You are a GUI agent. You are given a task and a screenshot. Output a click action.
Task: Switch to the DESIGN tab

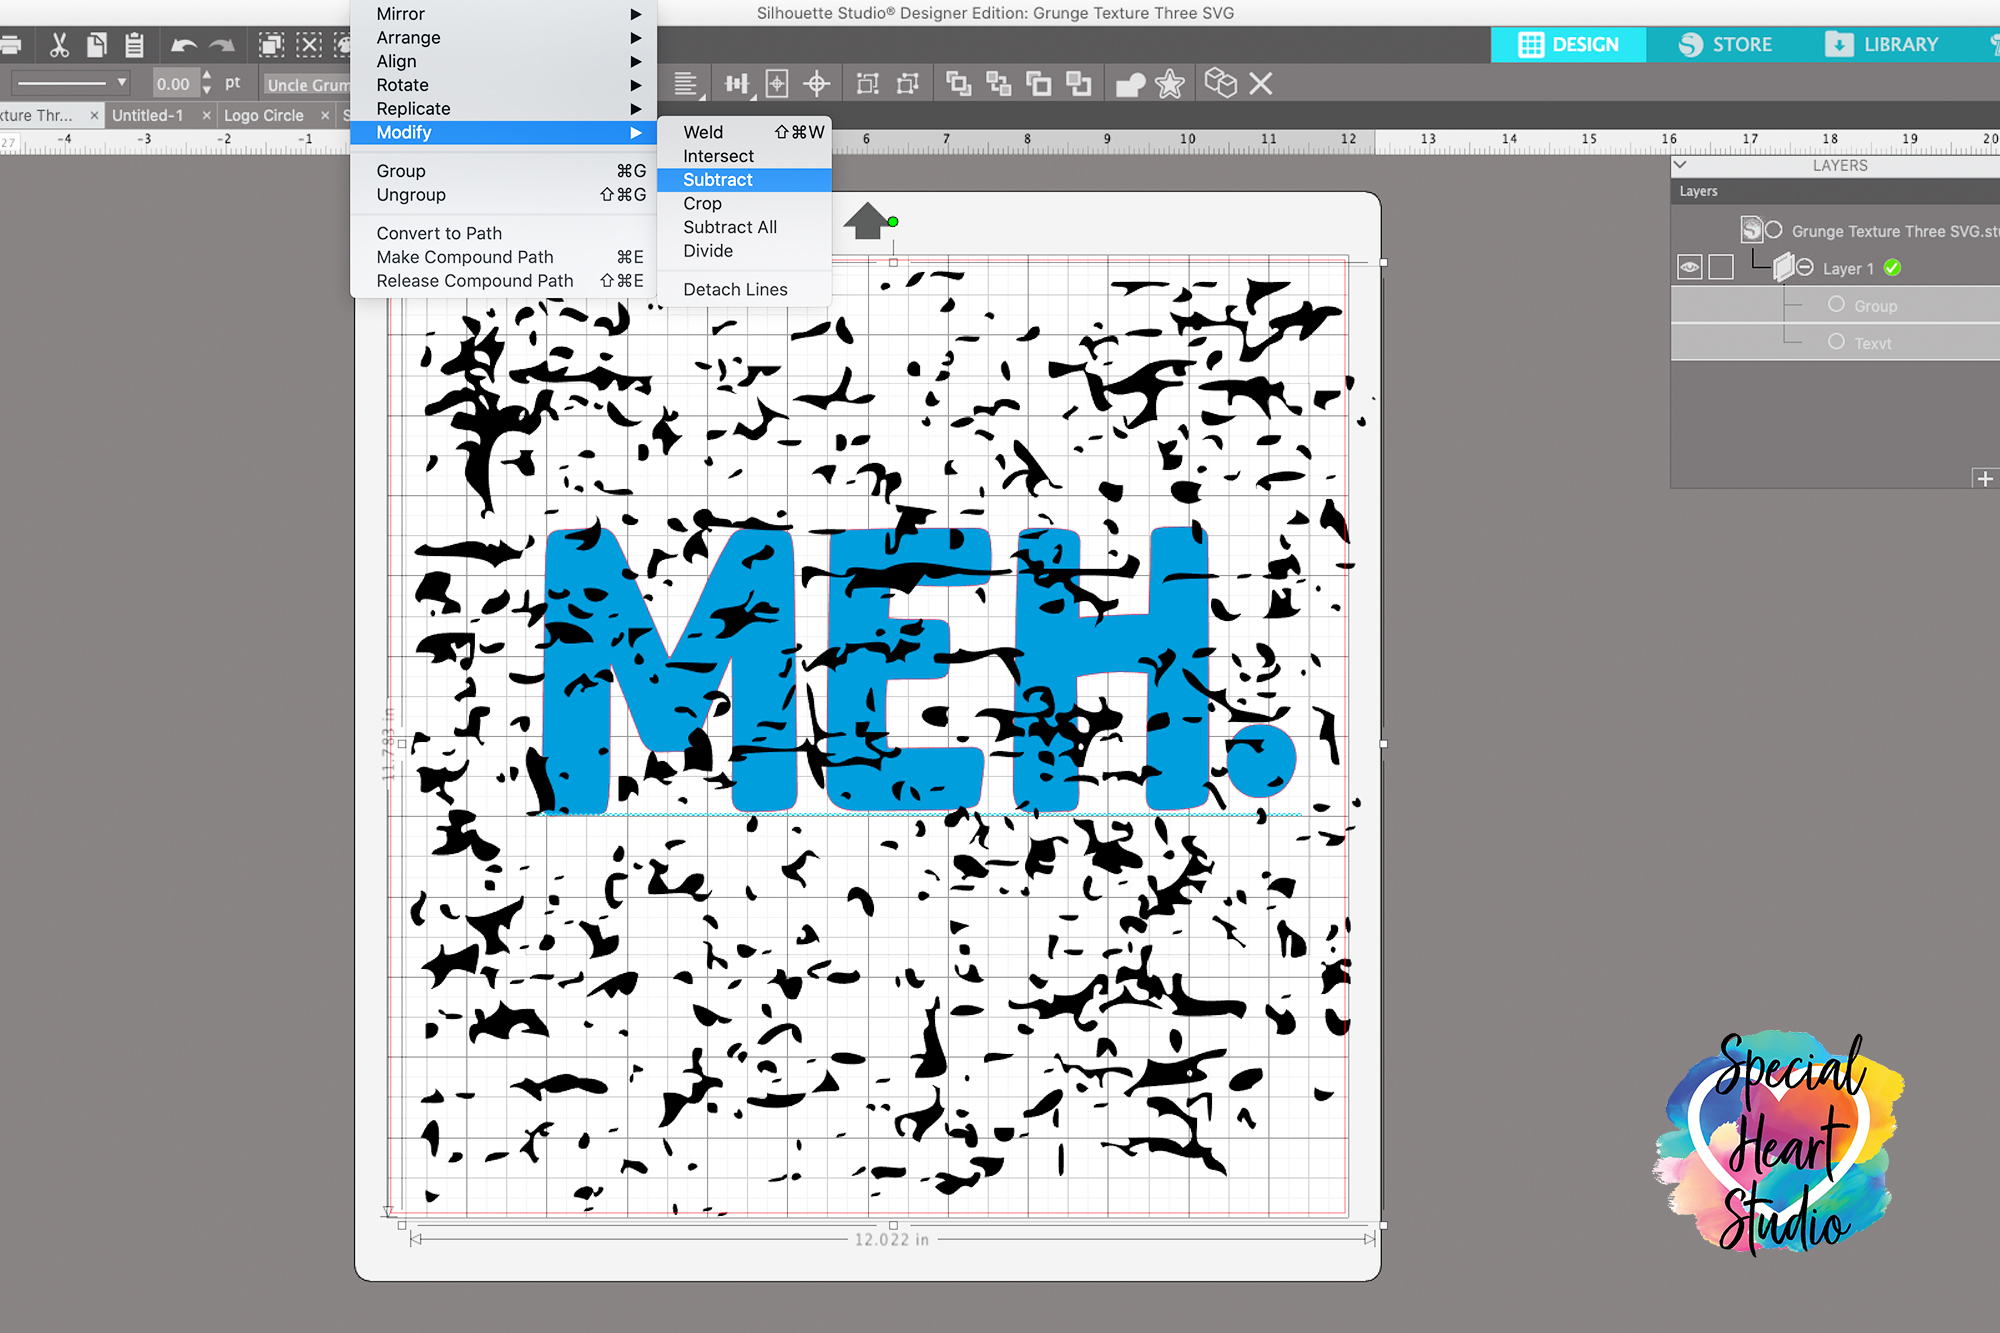[x=1568, y=45]
